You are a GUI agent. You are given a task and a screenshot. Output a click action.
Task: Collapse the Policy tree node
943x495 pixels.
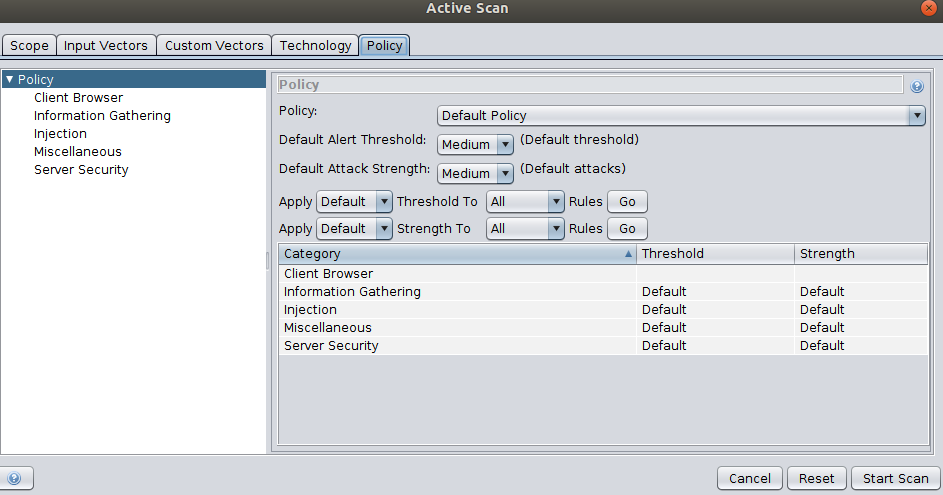[9, 79]
